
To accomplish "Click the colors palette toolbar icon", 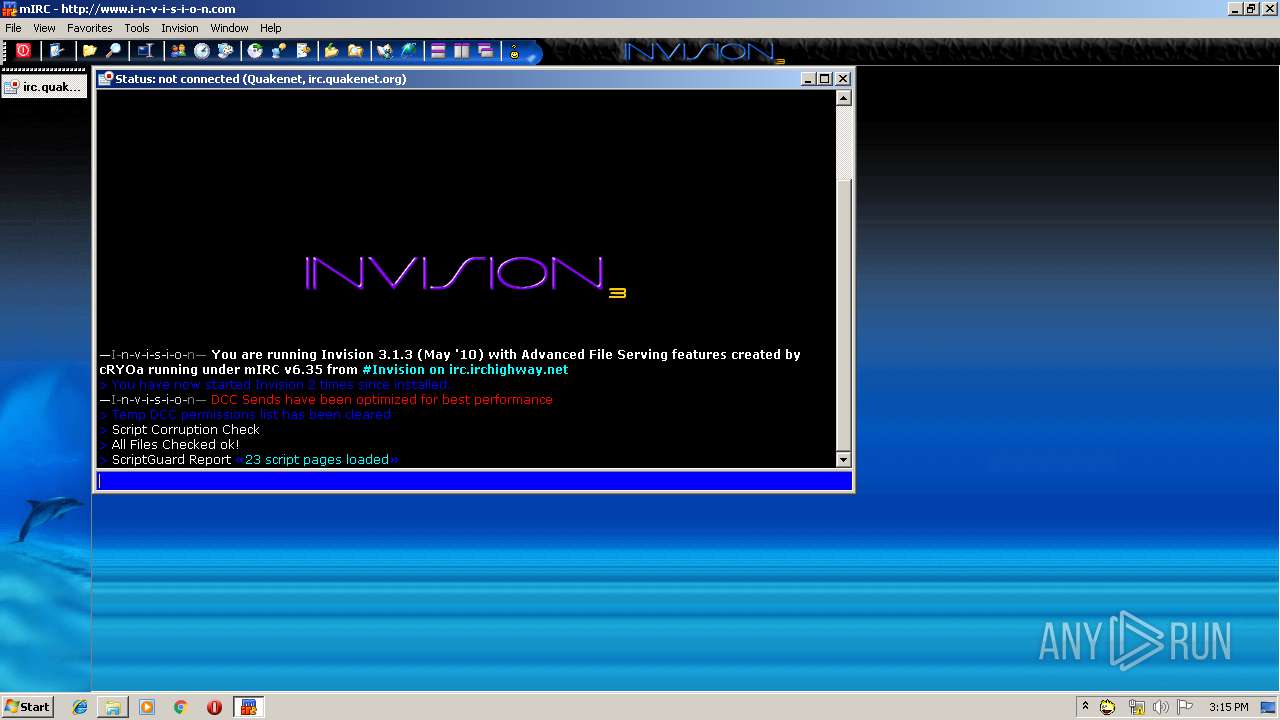I will pos(225,51).
